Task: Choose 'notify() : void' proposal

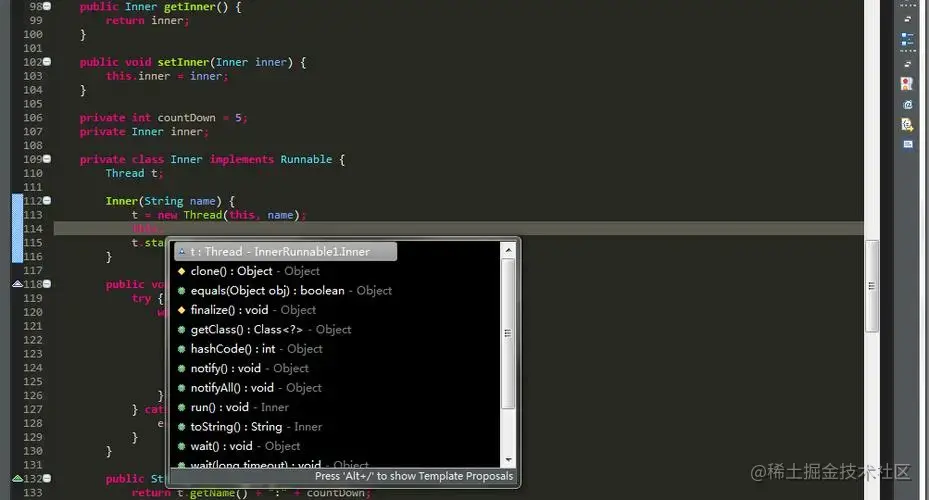Action: click(337, 368)
